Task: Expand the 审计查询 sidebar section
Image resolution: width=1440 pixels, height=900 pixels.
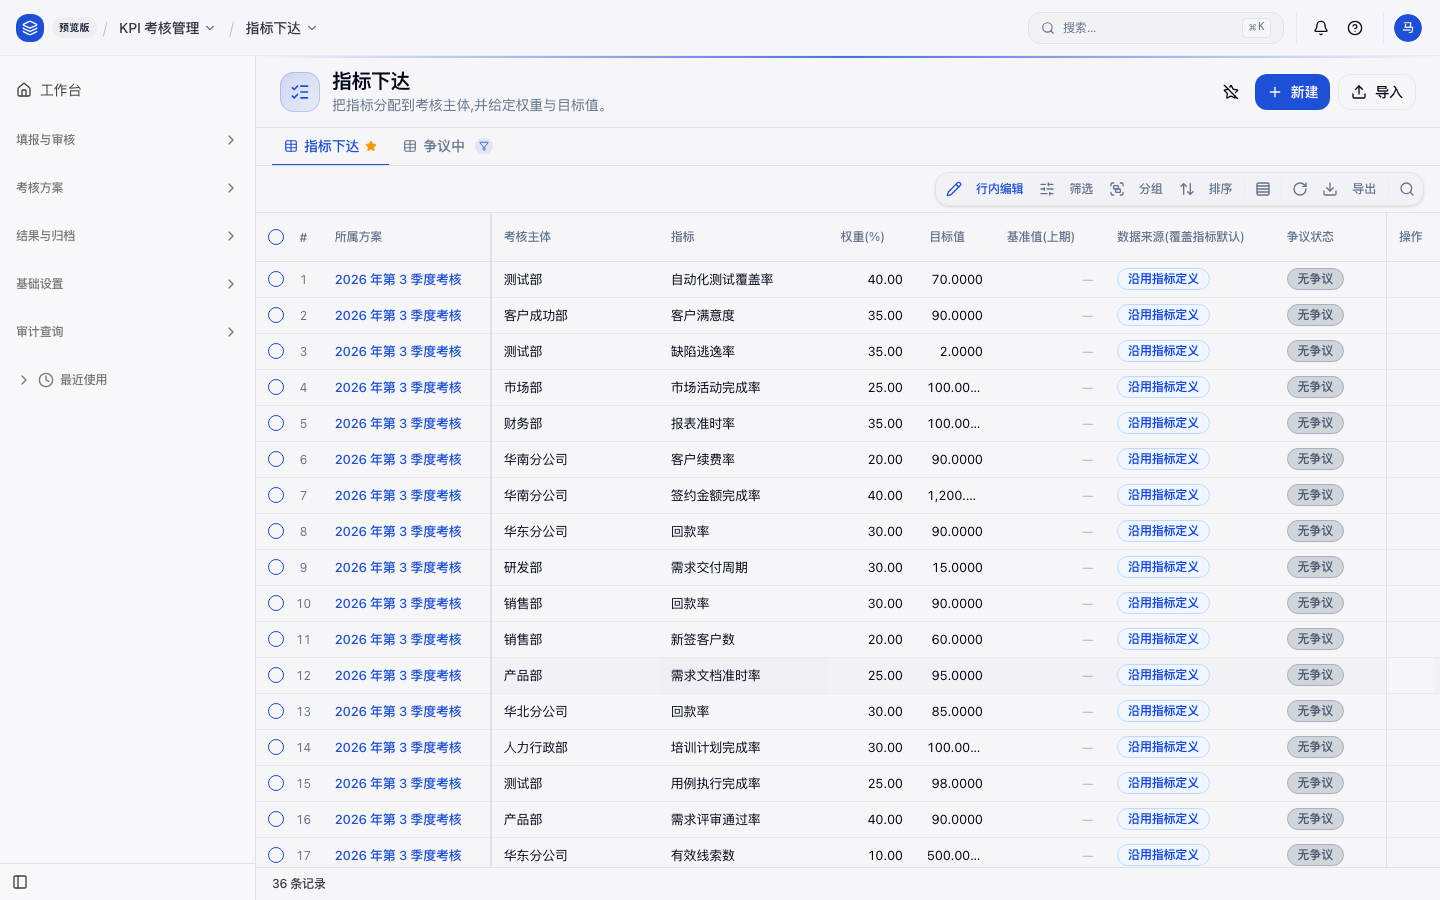Action: [128, 332]
